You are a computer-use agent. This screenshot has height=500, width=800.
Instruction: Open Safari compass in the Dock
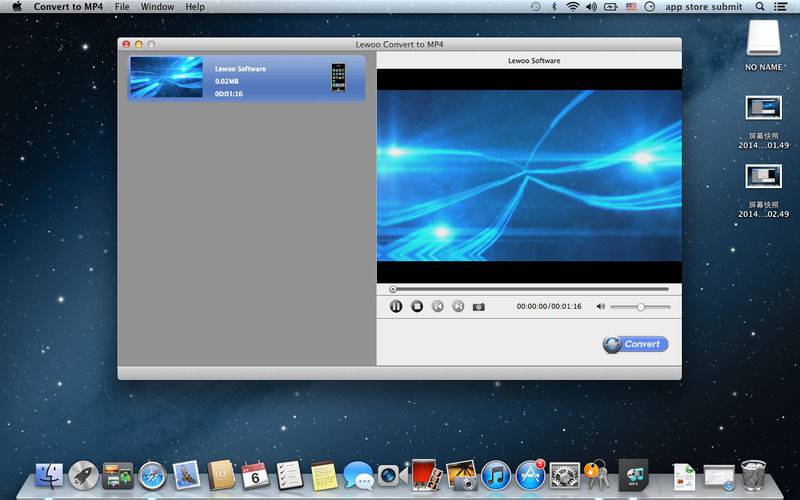click(153, 476)
